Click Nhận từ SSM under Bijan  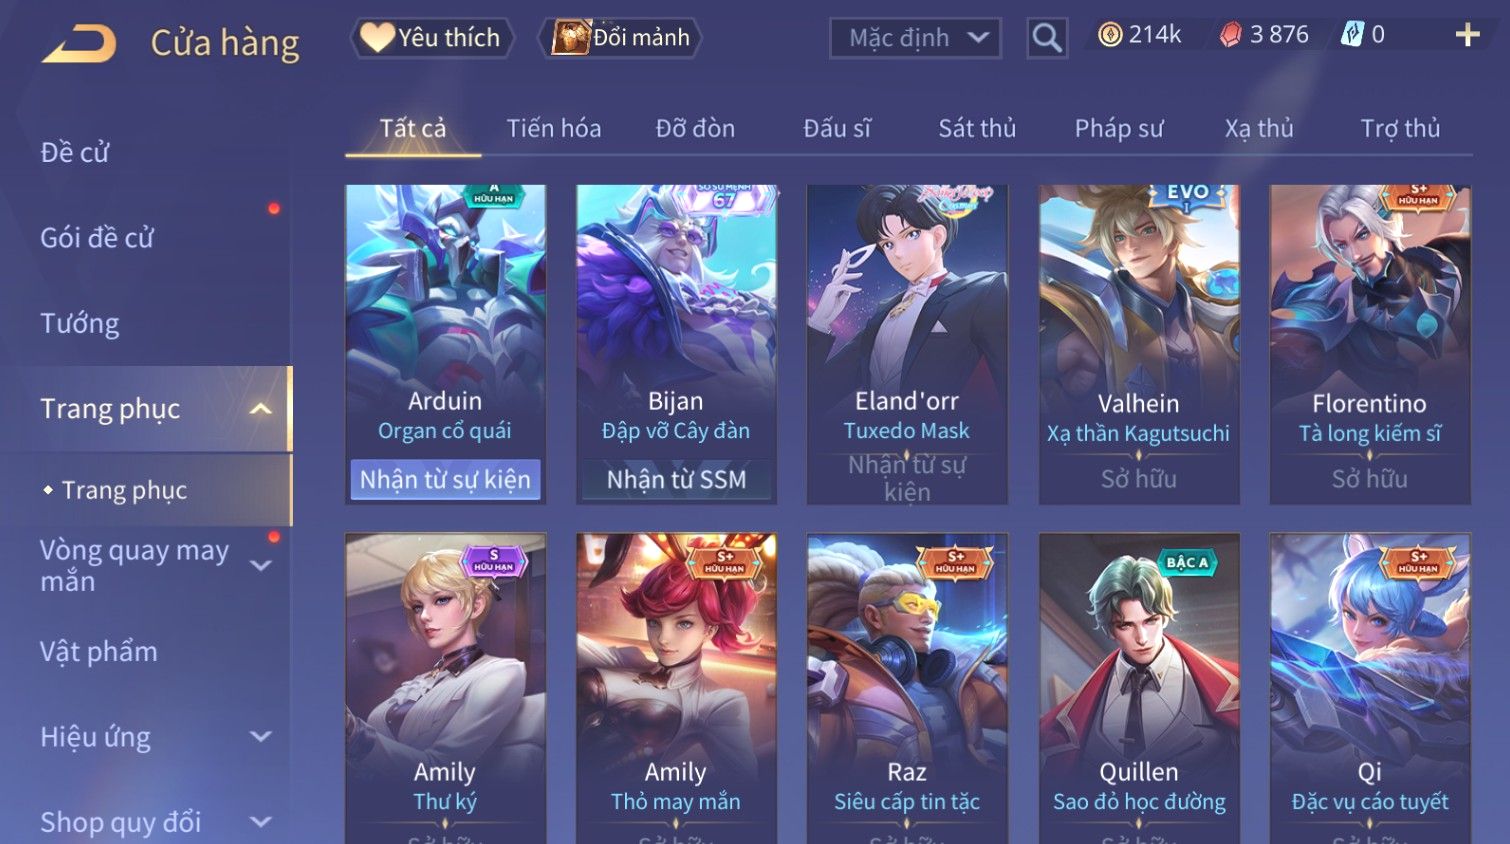pyautogui.click(x=676, y=480)
